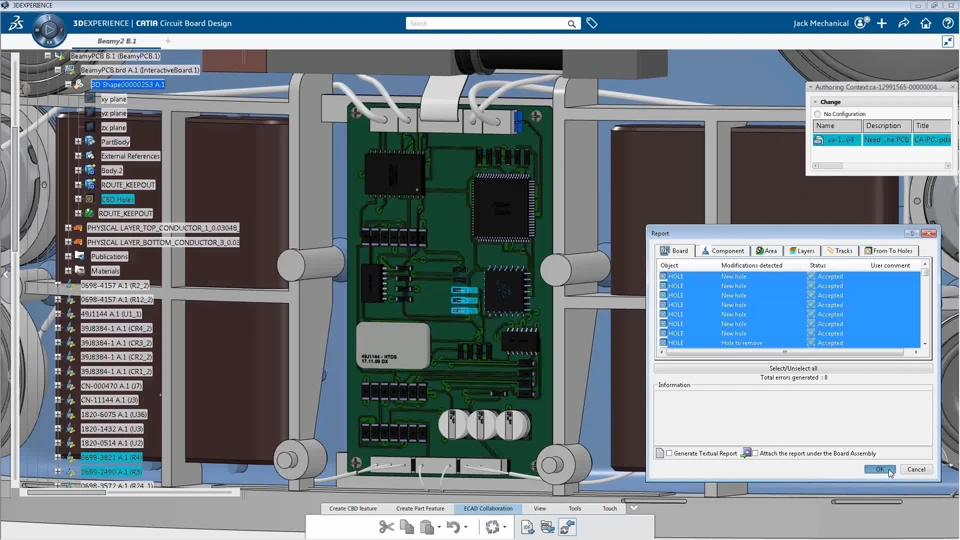Switch to the From To Holes tab
The height and width of the screenshot is (540, 960).
tap(888, 251)
